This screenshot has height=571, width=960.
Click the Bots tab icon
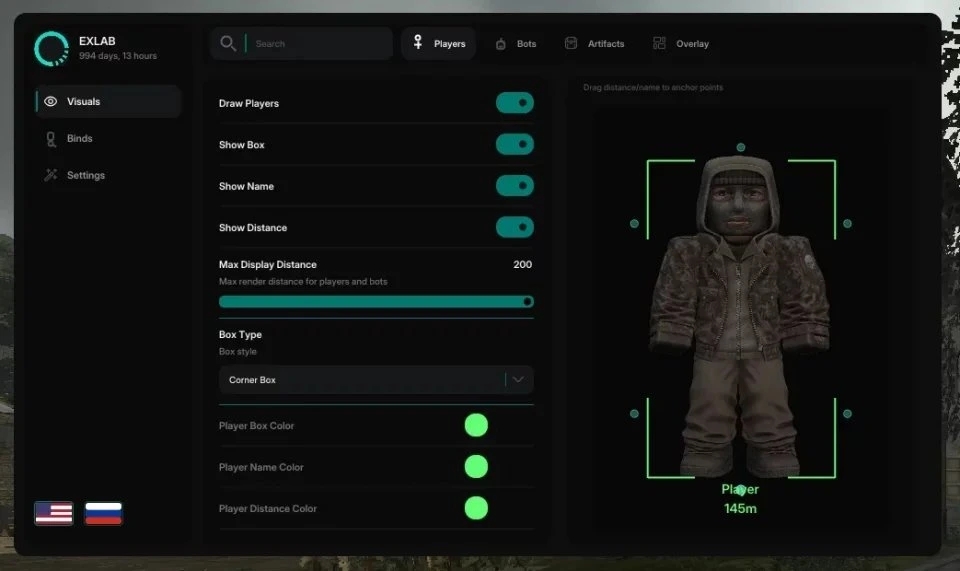[500, 43]
